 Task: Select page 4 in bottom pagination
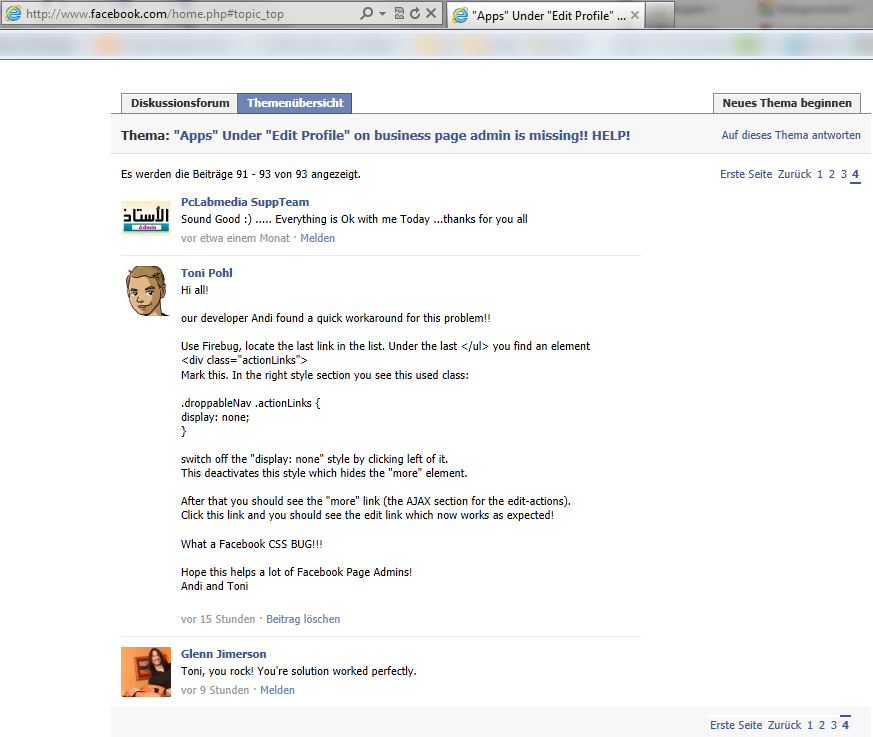pos(845,725)
